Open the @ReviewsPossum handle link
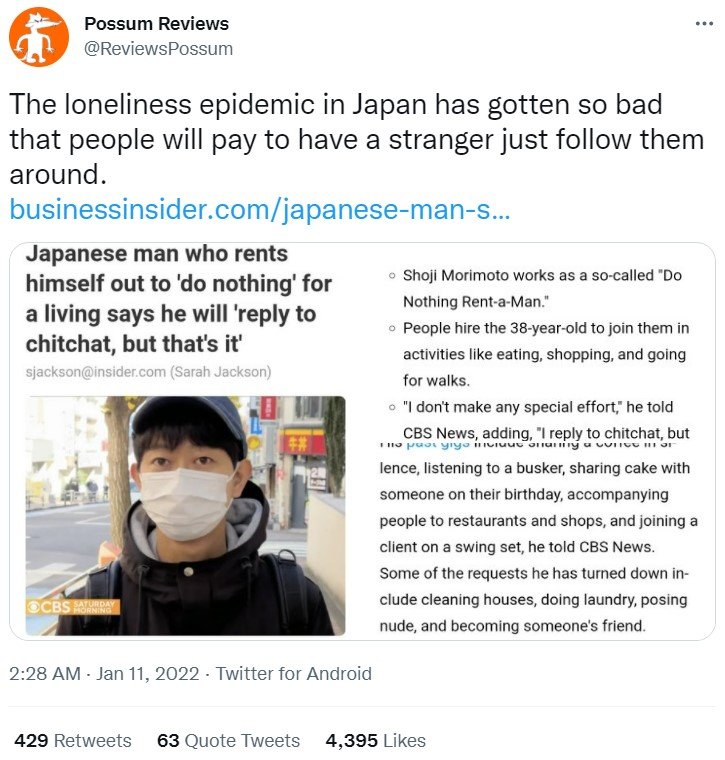 pos(158,48)
